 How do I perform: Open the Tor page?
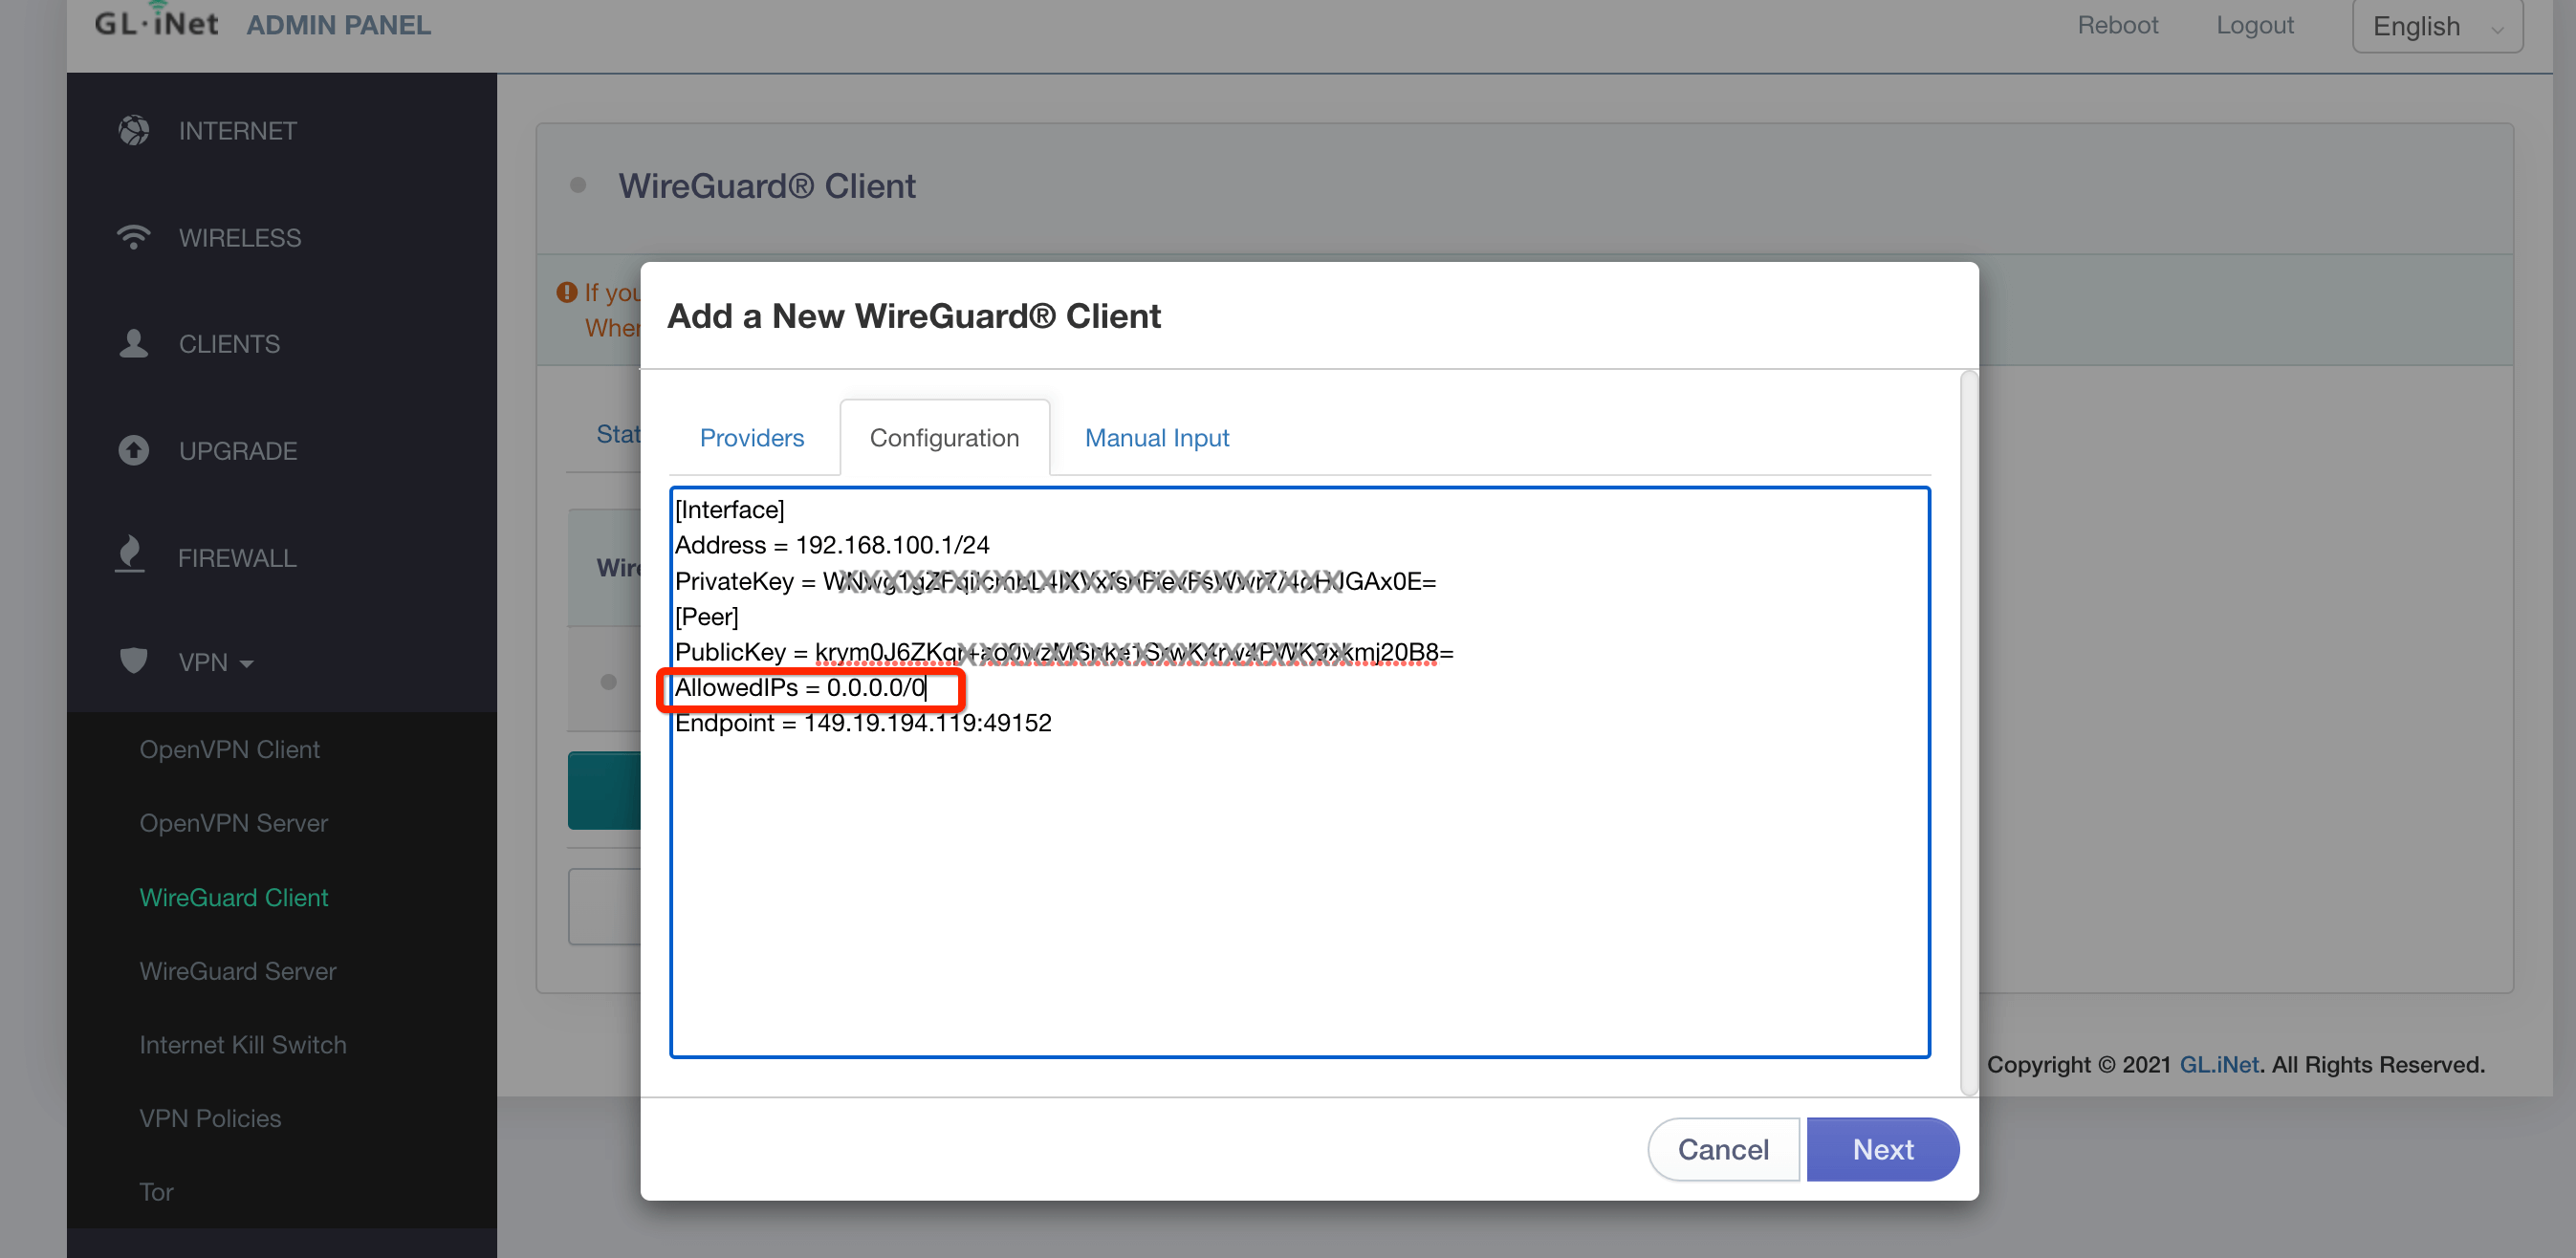pyautogui.click(x=156, y=1192)
